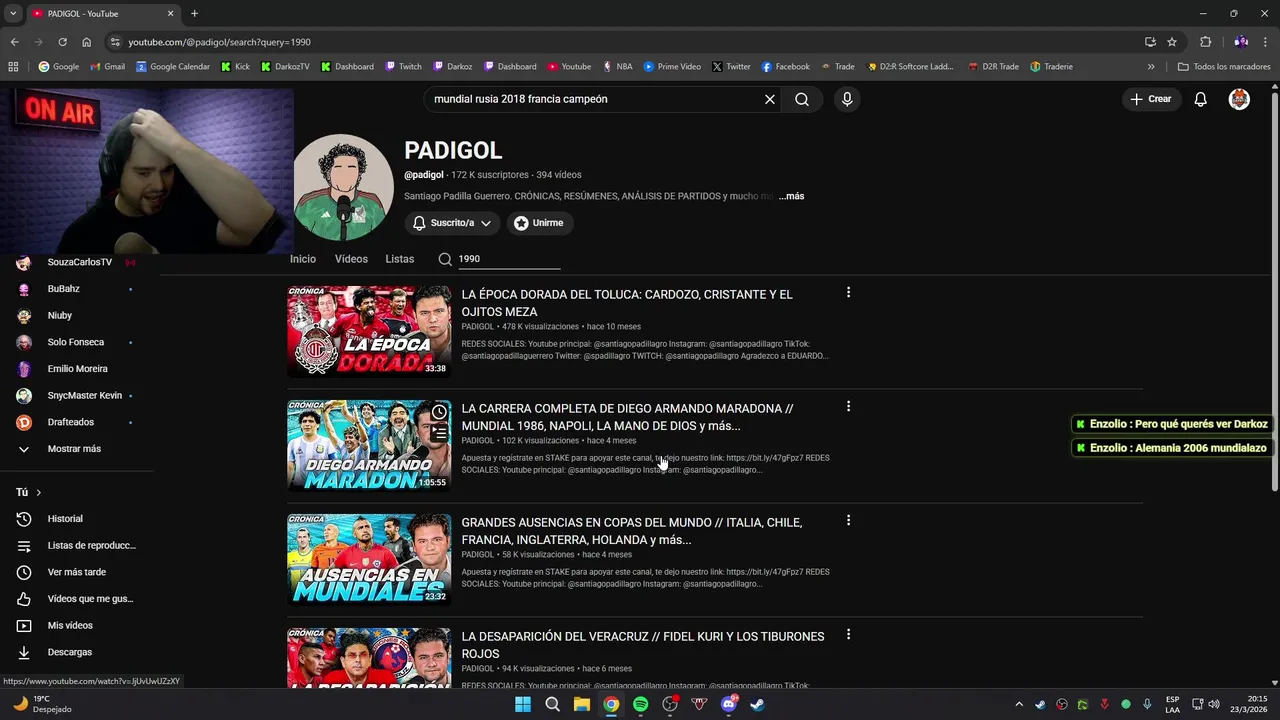
Task: Bookmark this page with star icon
Action: [x=1172, y=42]
